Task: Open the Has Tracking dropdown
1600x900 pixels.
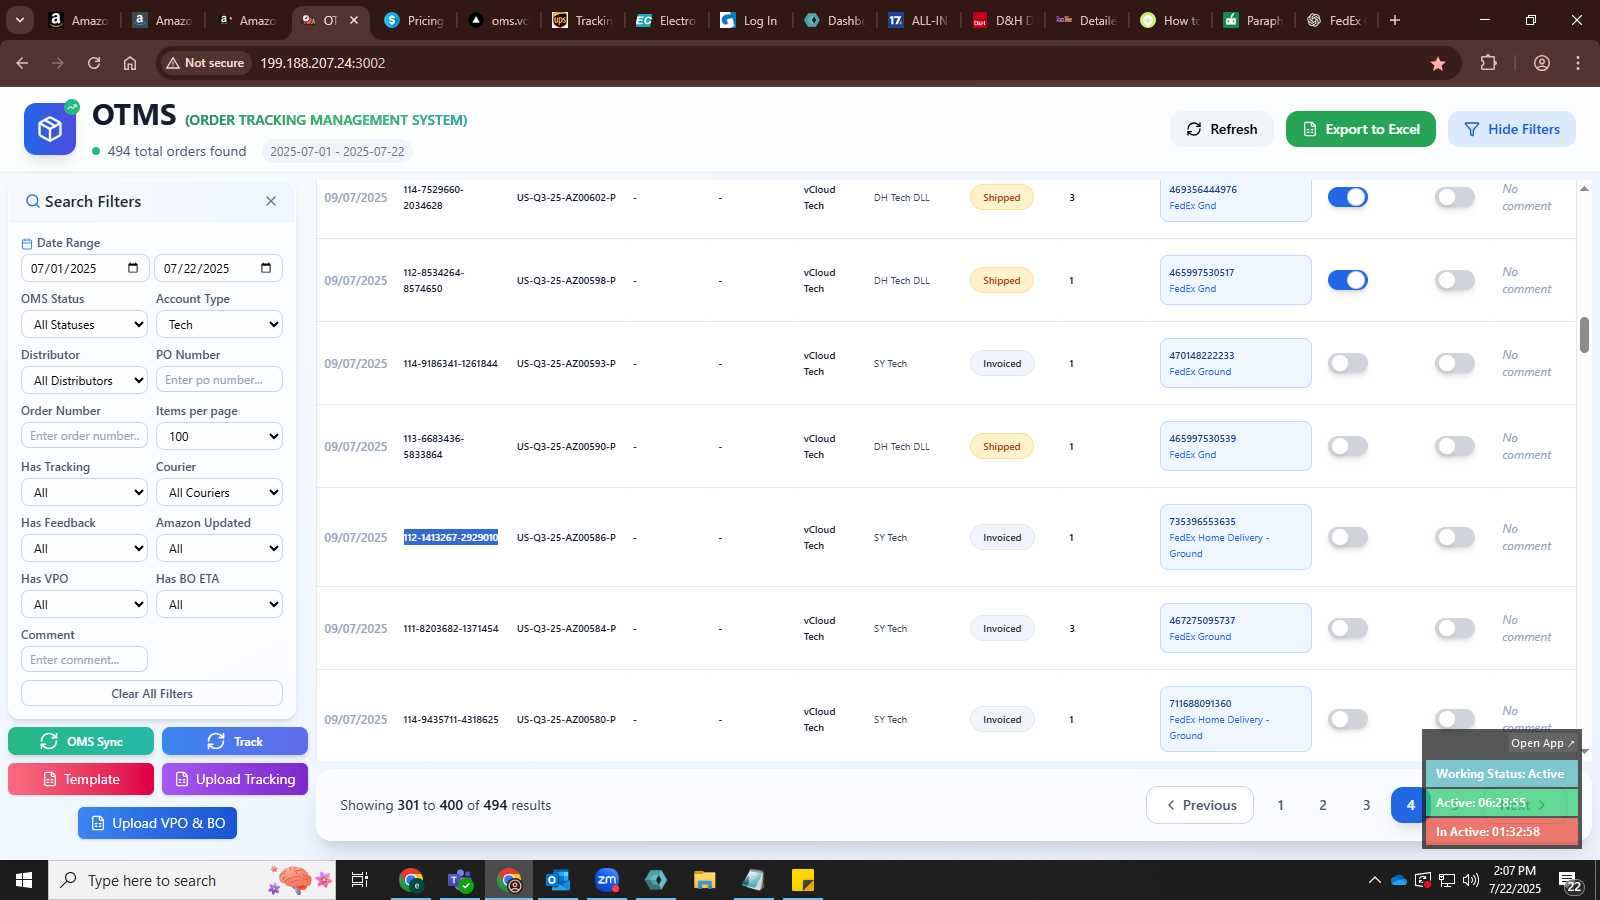Action: click(x=84, y=492)
